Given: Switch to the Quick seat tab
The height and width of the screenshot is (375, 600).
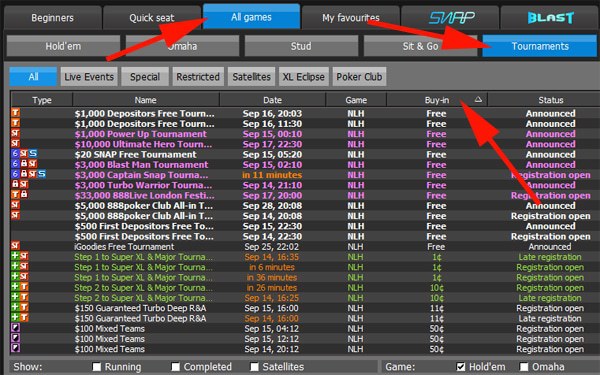Looking at the screenshot, I should pyautogui.click(x=152, y=18).
